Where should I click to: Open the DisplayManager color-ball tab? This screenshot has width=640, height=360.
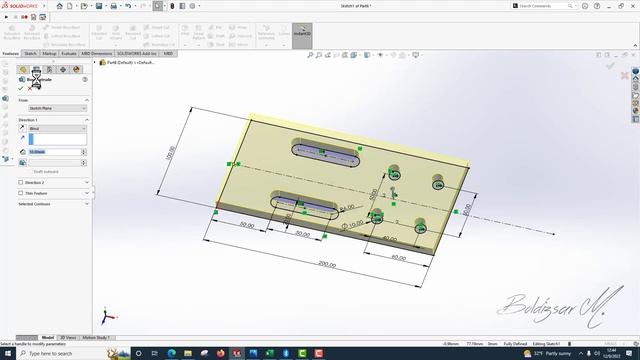pos(76,69)
